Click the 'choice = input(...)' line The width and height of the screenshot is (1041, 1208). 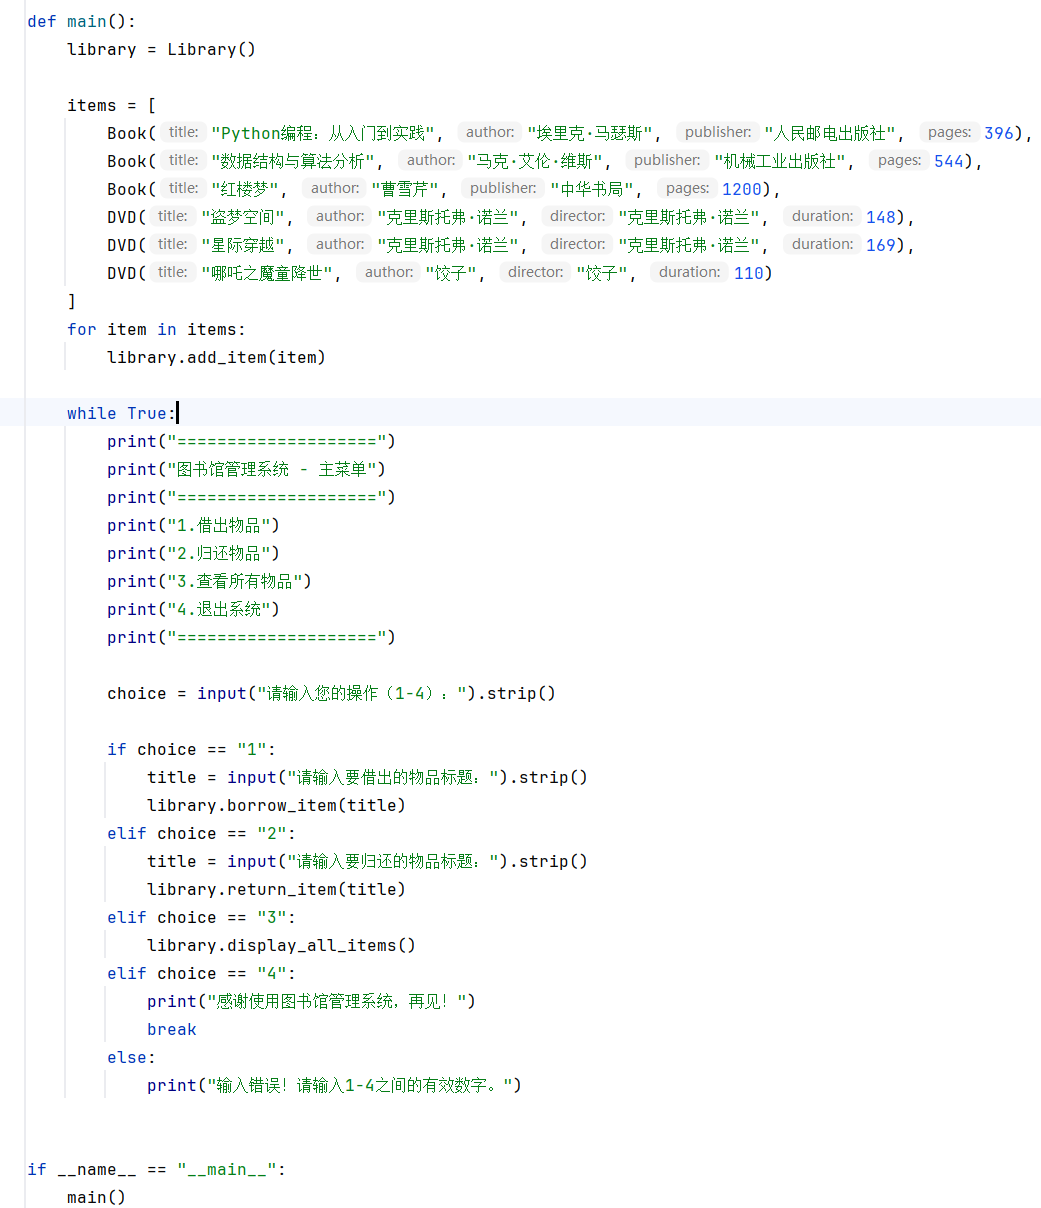332,693
